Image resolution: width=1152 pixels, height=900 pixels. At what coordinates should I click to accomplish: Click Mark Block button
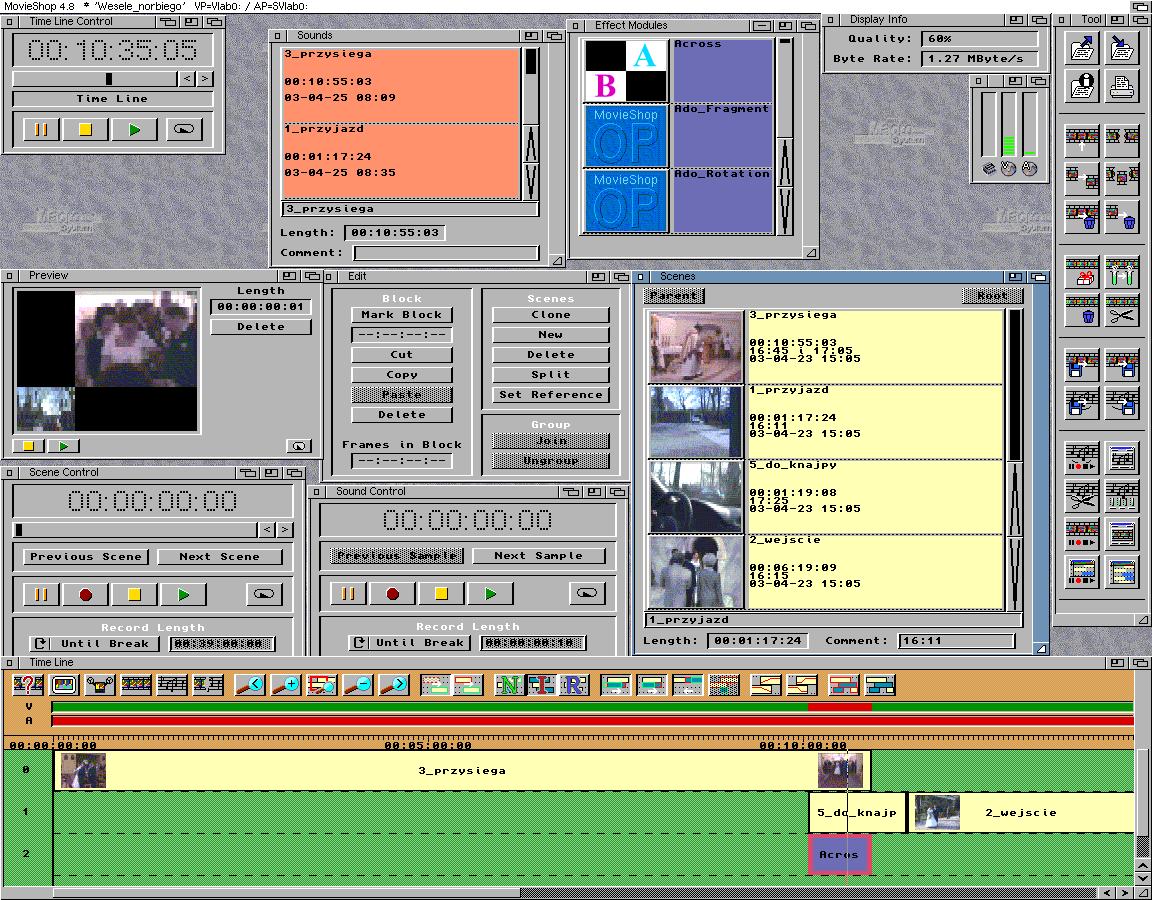point(401,314)
